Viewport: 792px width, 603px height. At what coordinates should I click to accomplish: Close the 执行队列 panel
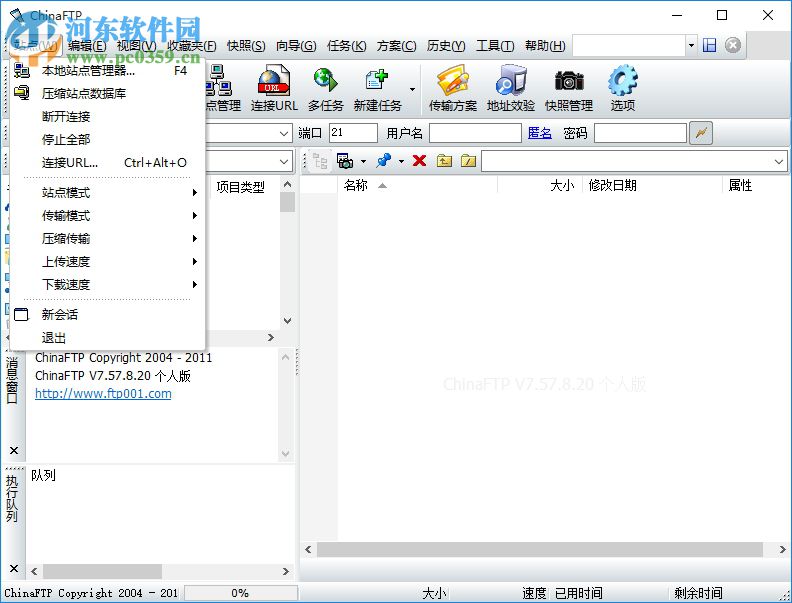[14, 568]
